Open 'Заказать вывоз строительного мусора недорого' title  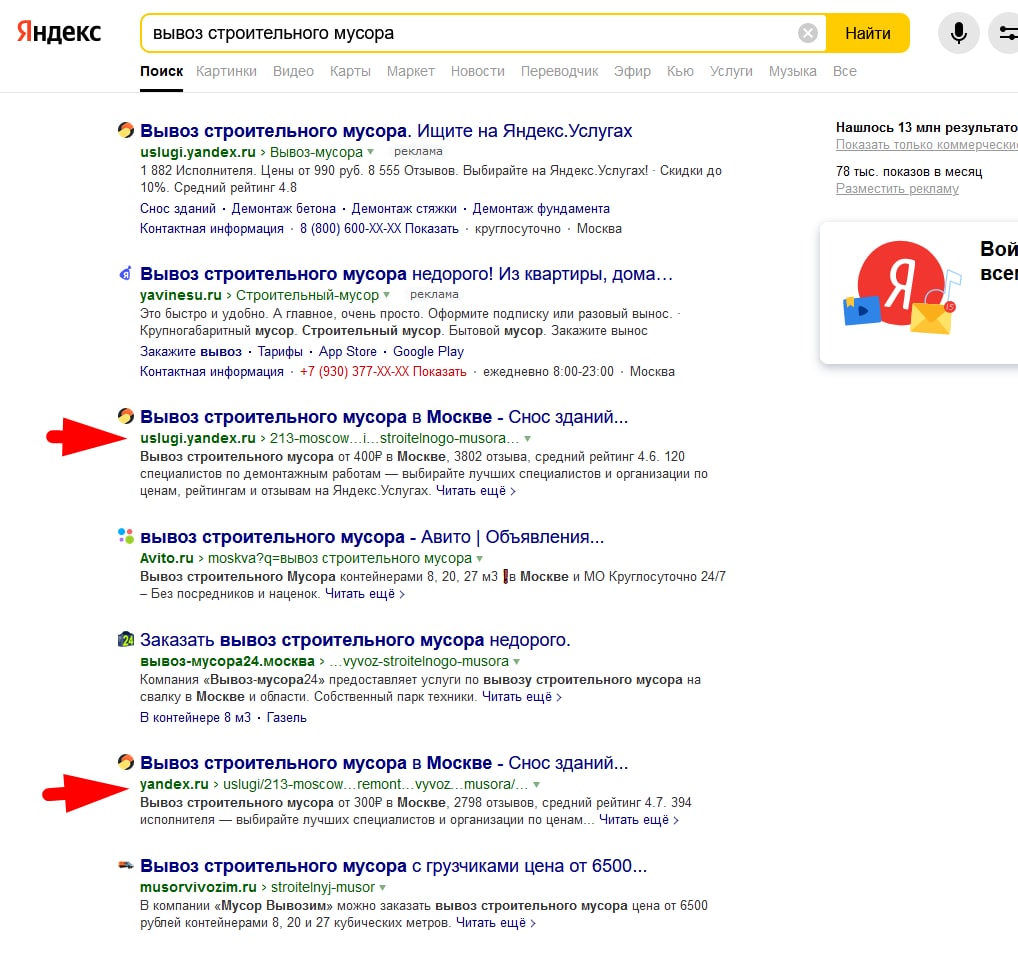click(x=355, y=640)
